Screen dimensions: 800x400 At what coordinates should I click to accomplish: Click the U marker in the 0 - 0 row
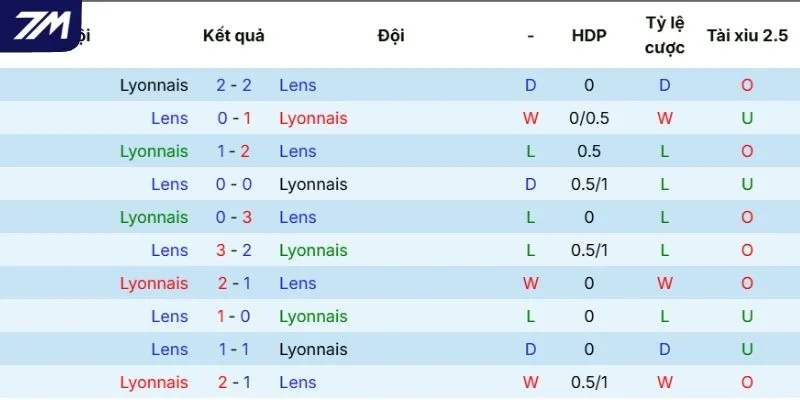[x=747, y=184]
